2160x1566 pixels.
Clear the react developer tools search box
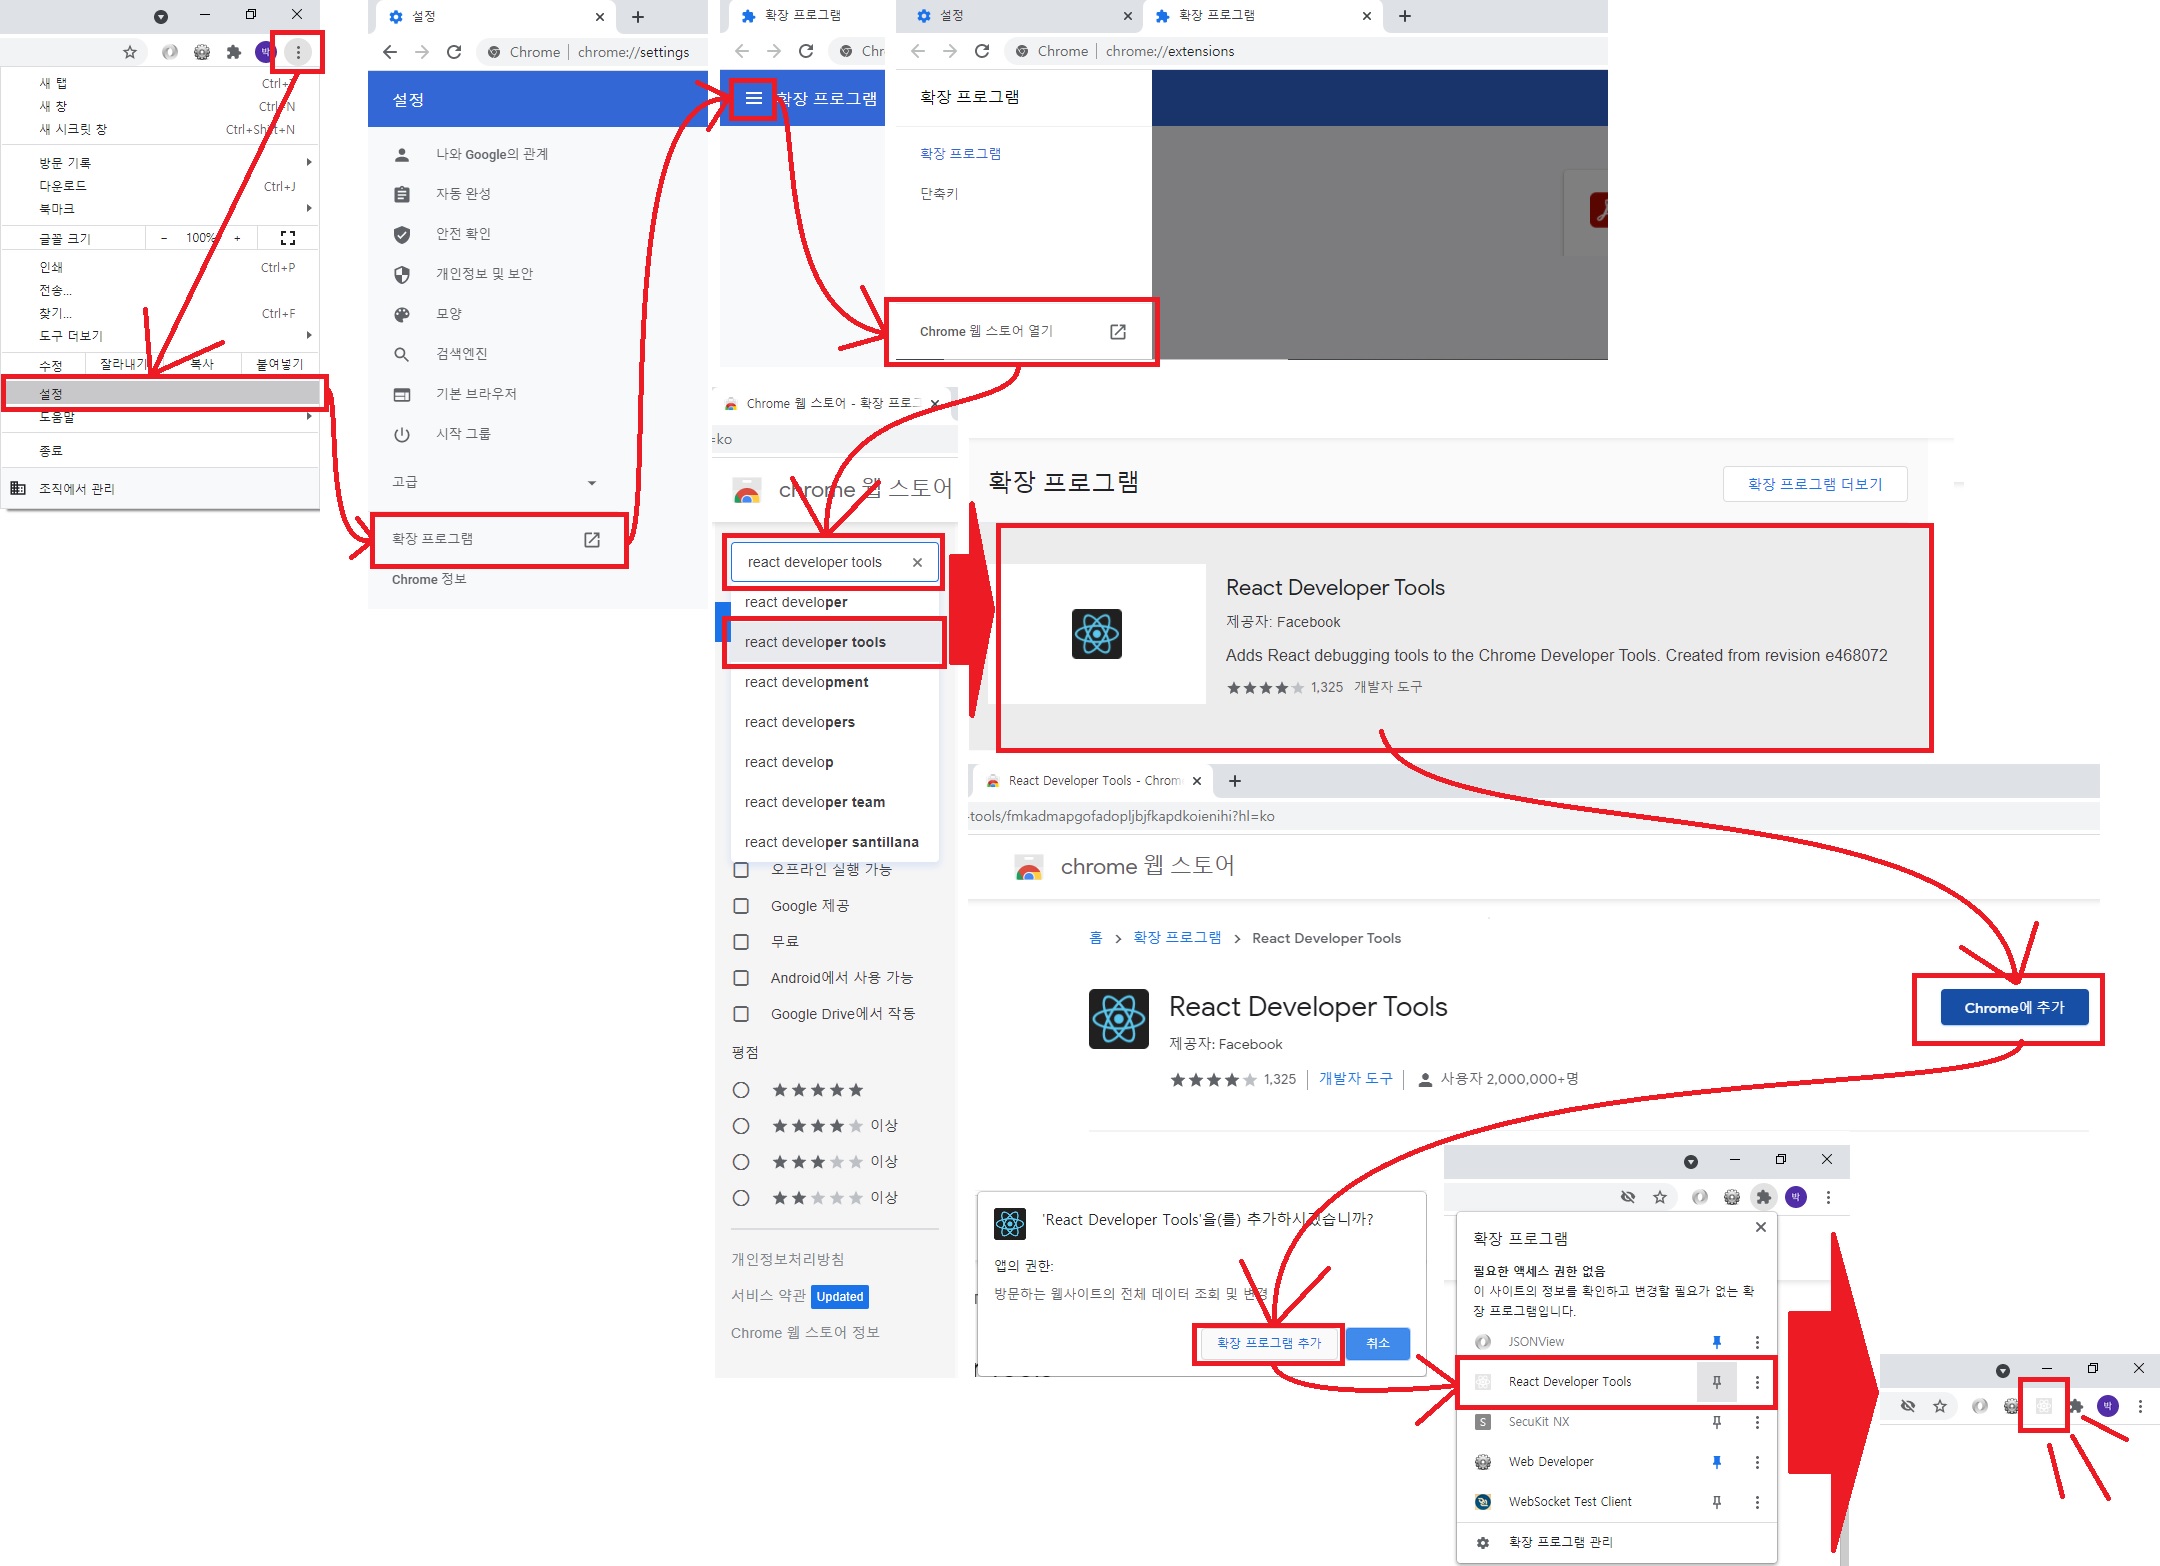pos(917,562)
